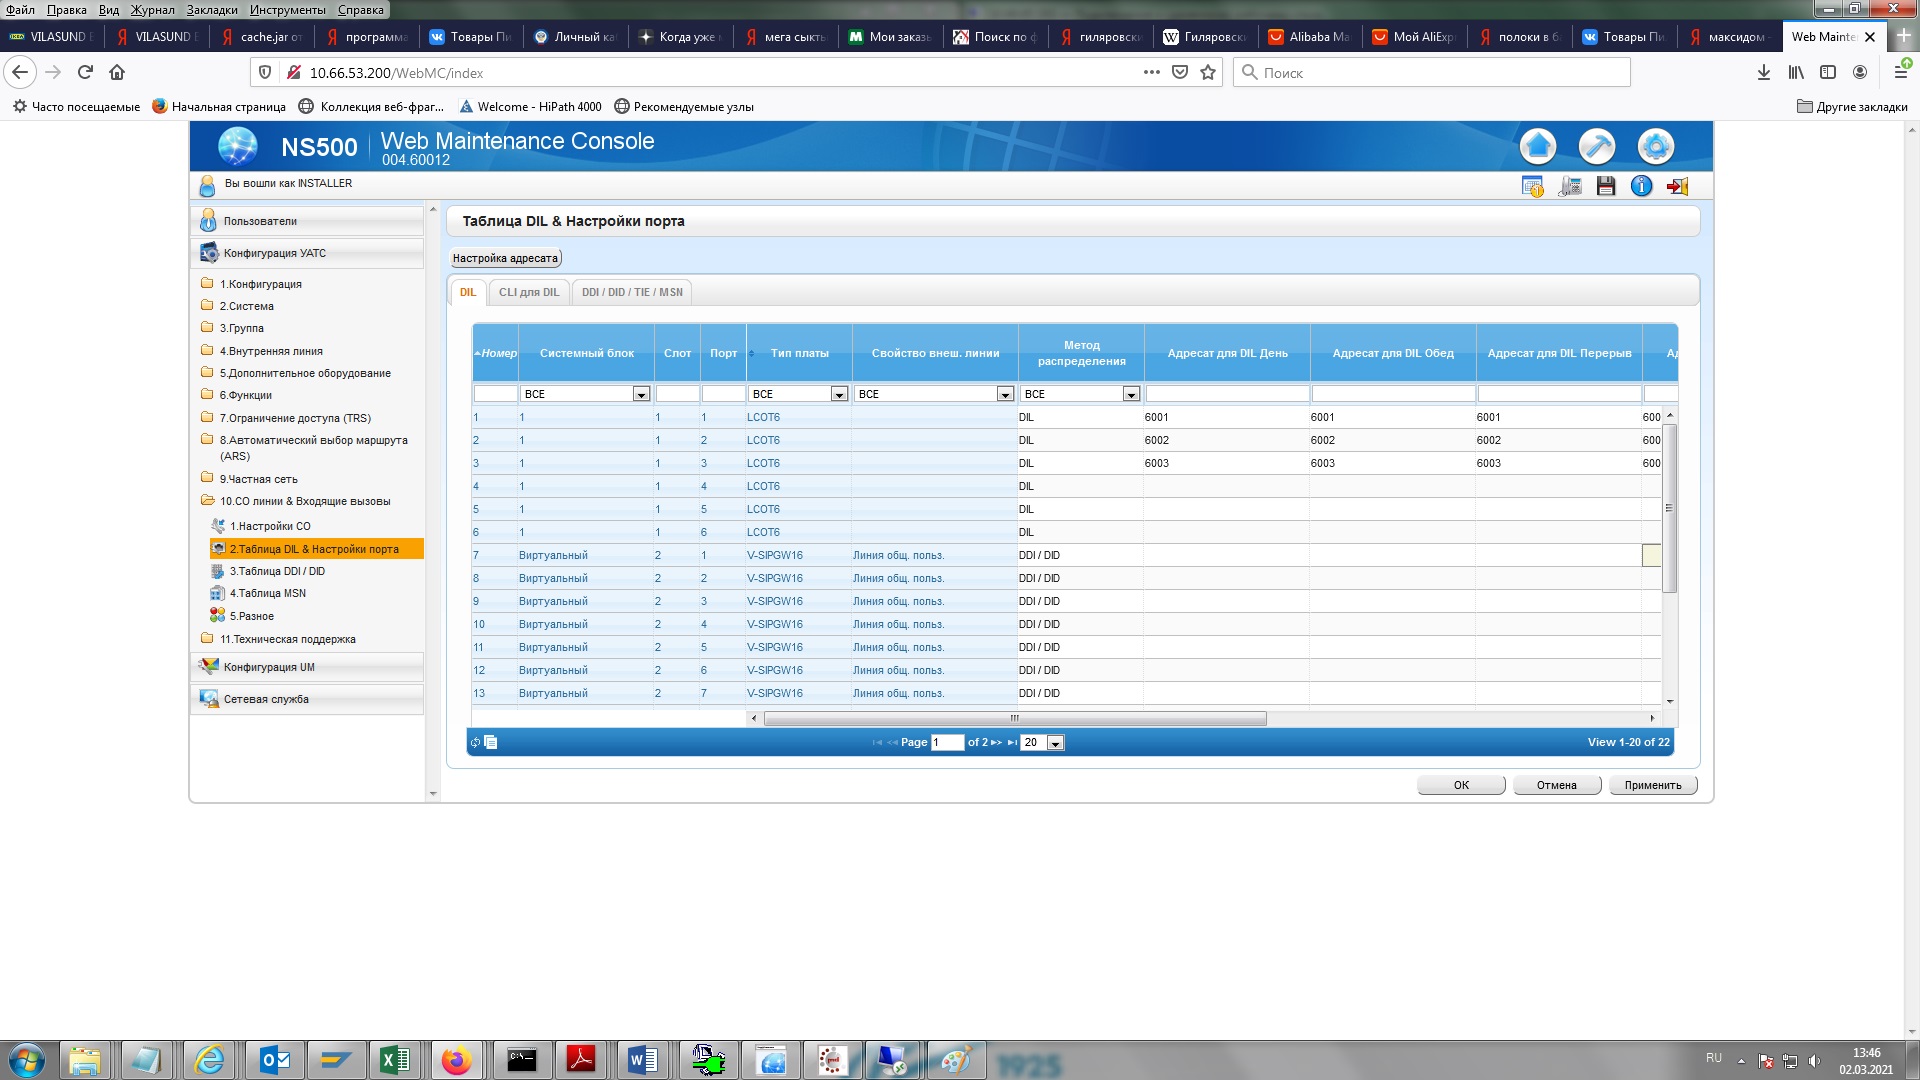The width and height of the screenshot is (1920, 1080).
Task: Open the blue information icon
Action: tap(1641, 186)
